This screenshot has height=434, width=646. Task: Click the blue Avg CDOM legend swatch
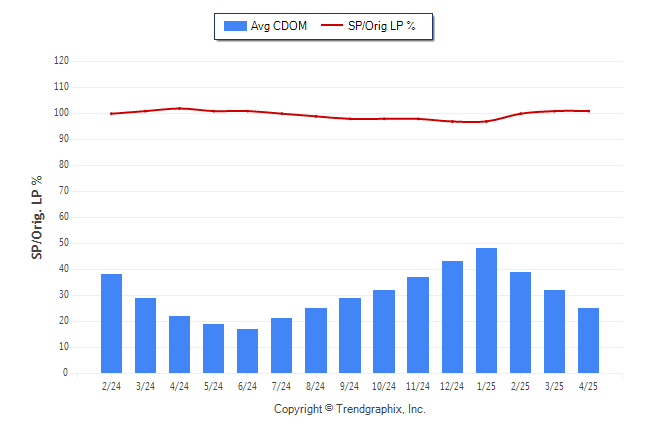(235, 26)
